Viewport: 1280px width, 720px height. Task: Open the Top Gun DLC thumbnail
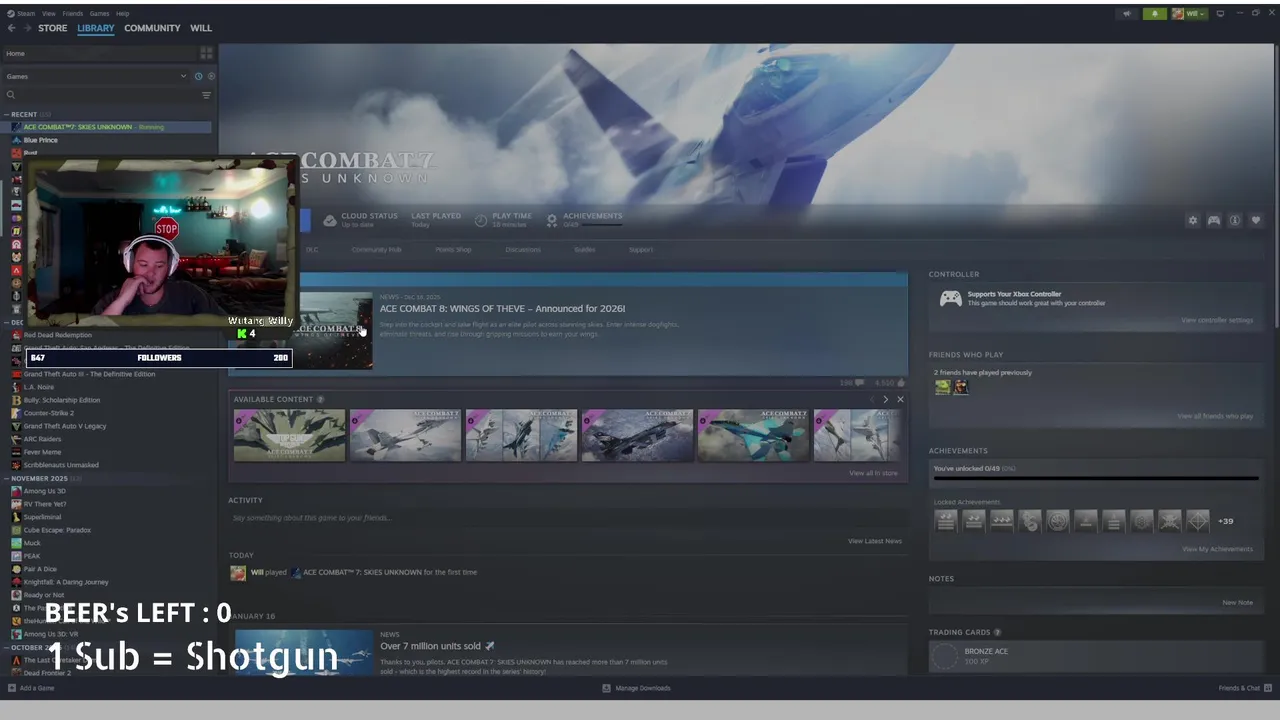[289, 435]
